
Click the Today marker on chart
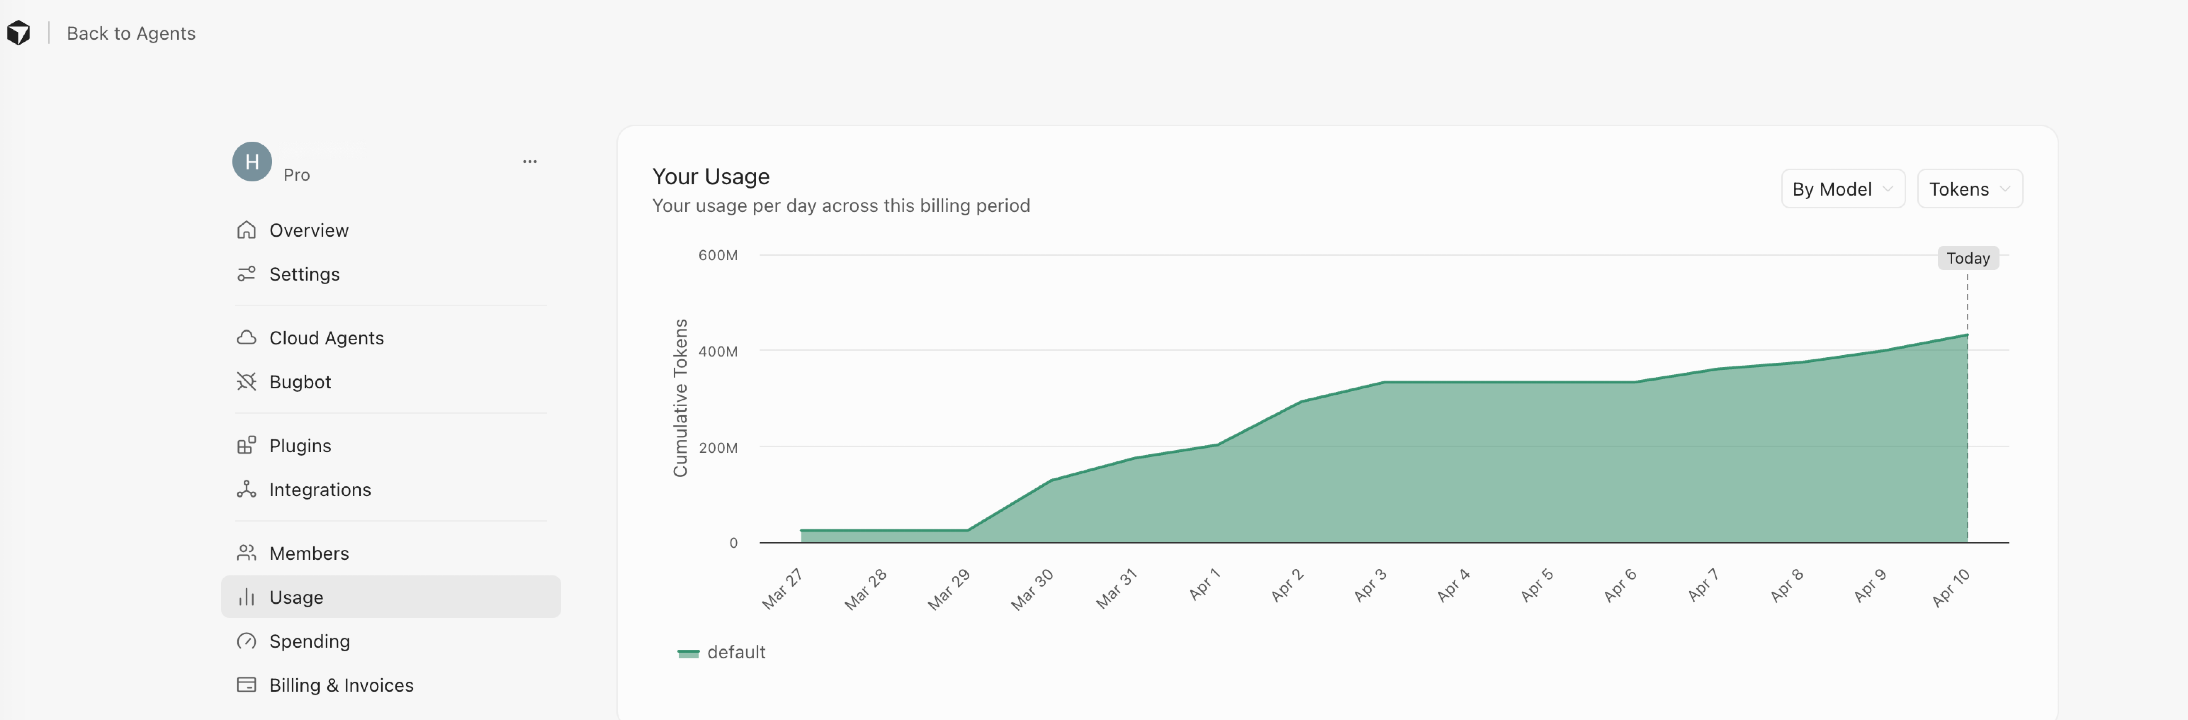tap(1968, 258)
